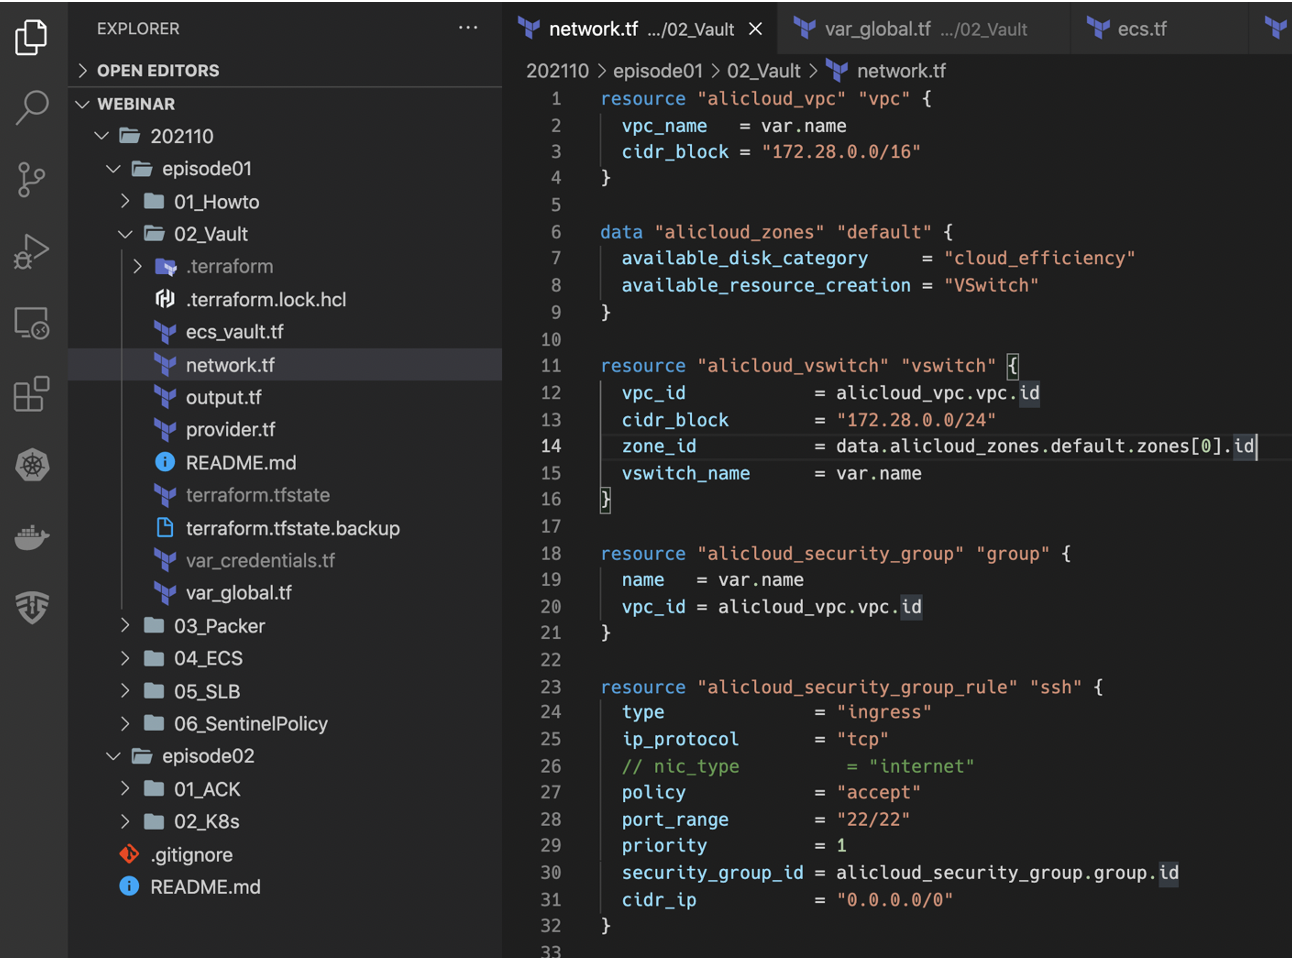Open the Remote Explorer view
The width and height of the screenshot is (1292, 958).
[x=31, y=322]
